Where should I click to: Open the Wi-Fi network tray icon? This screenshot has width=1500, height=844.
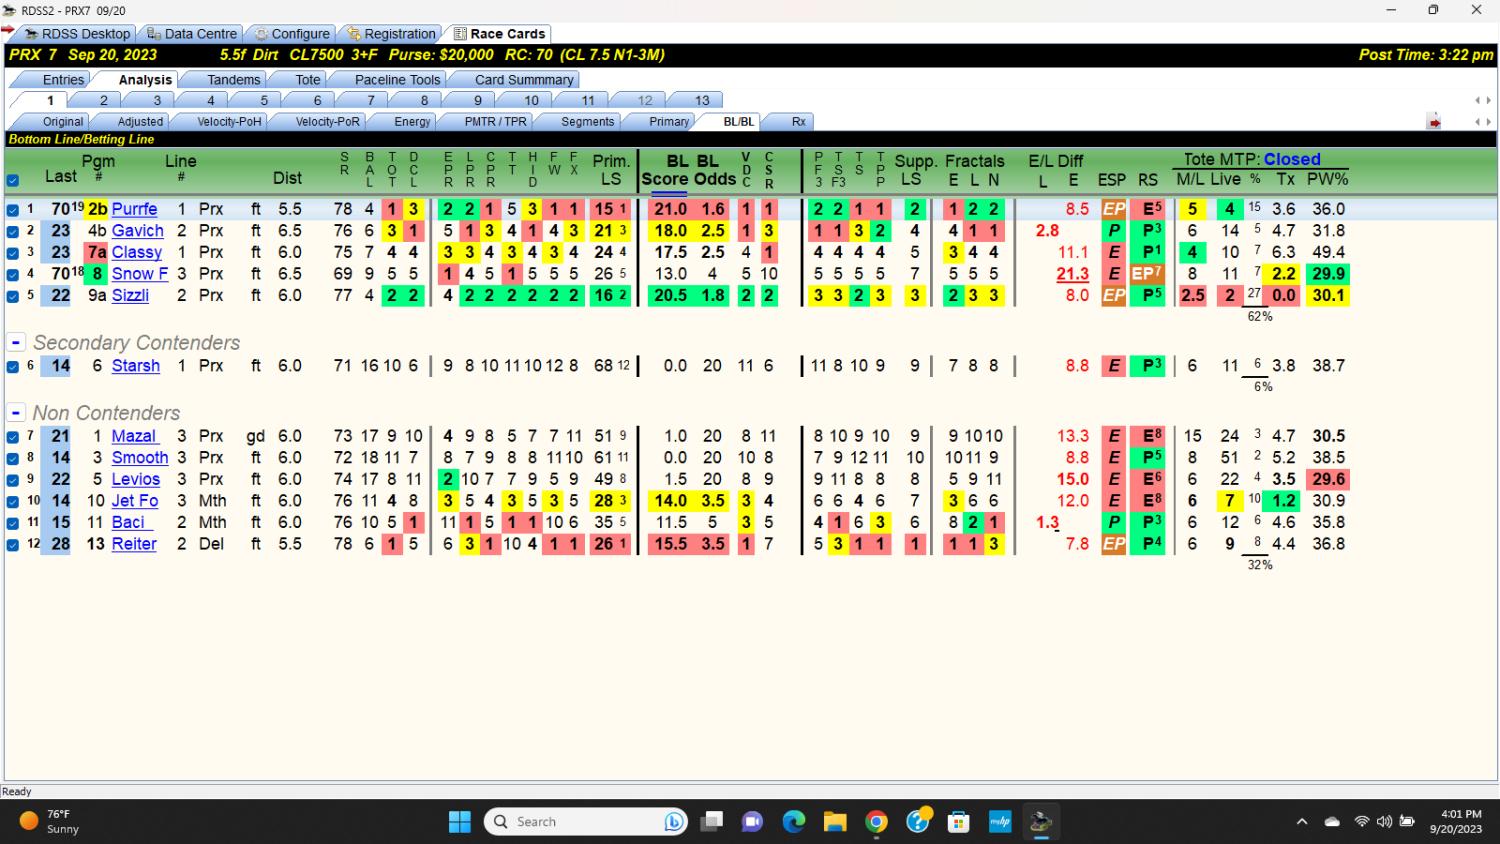click(1361, 822)
